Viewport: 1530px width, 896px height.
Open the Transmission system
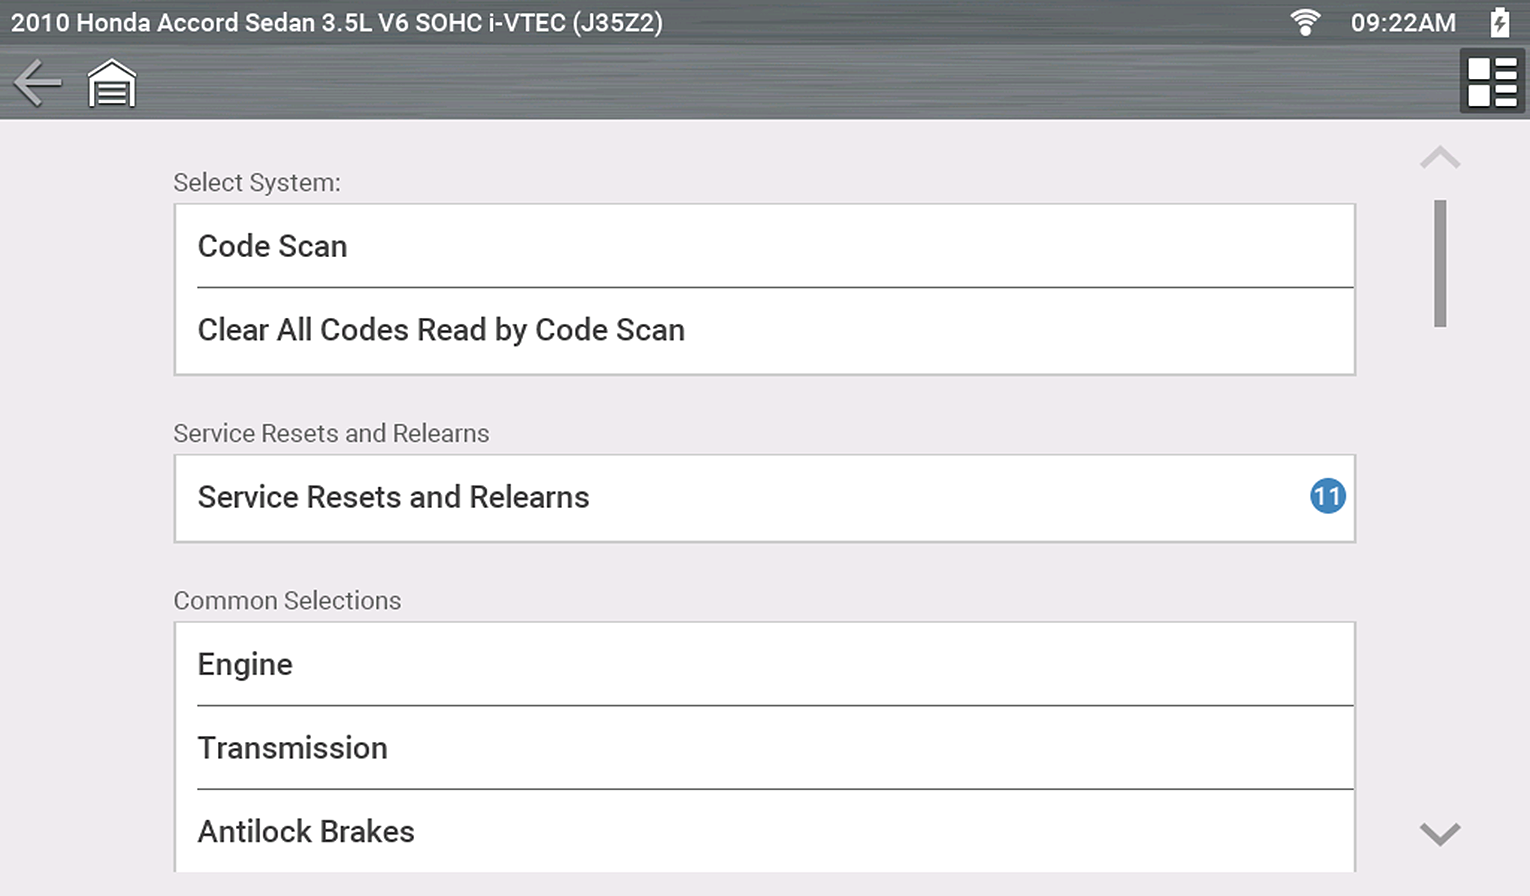pos(764,748)
